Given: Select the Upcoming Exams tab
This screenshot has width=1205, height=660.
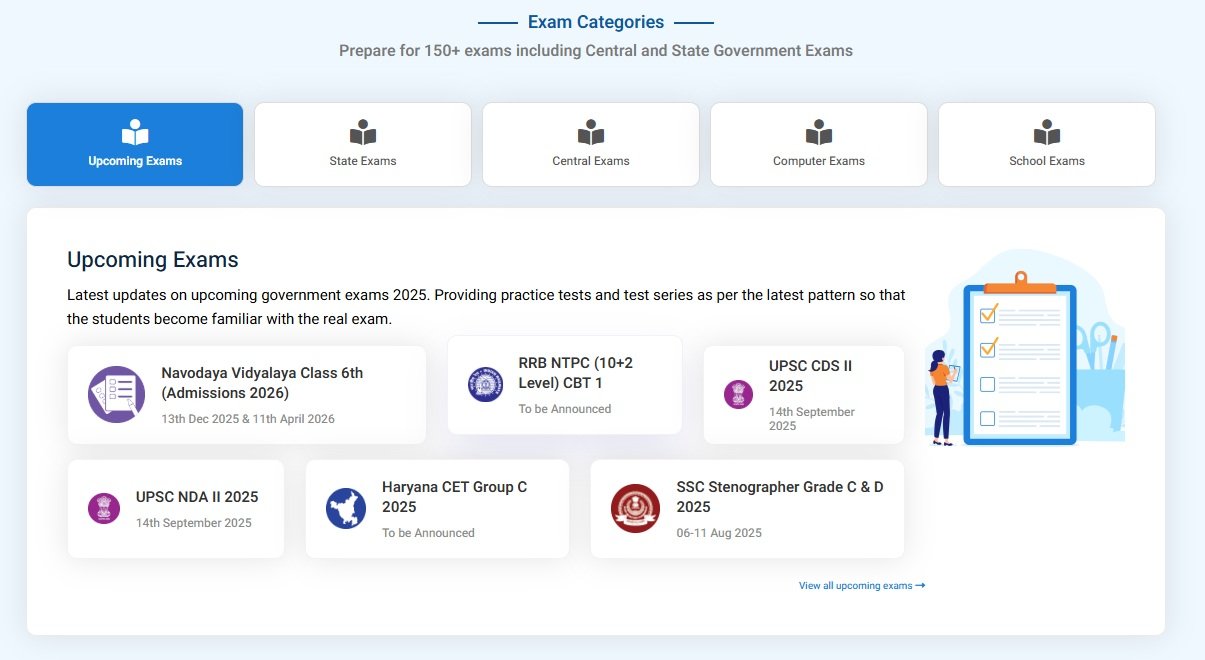Looking at the screenshot, I should click(x=135, y=144).
